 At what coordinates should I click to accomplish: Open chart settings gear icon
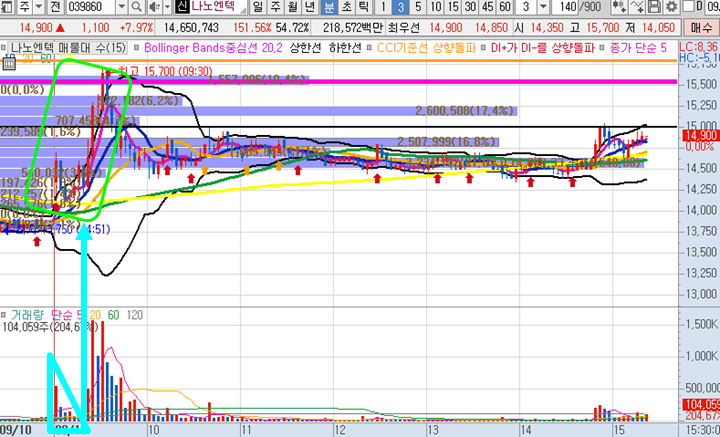point(672,7)
